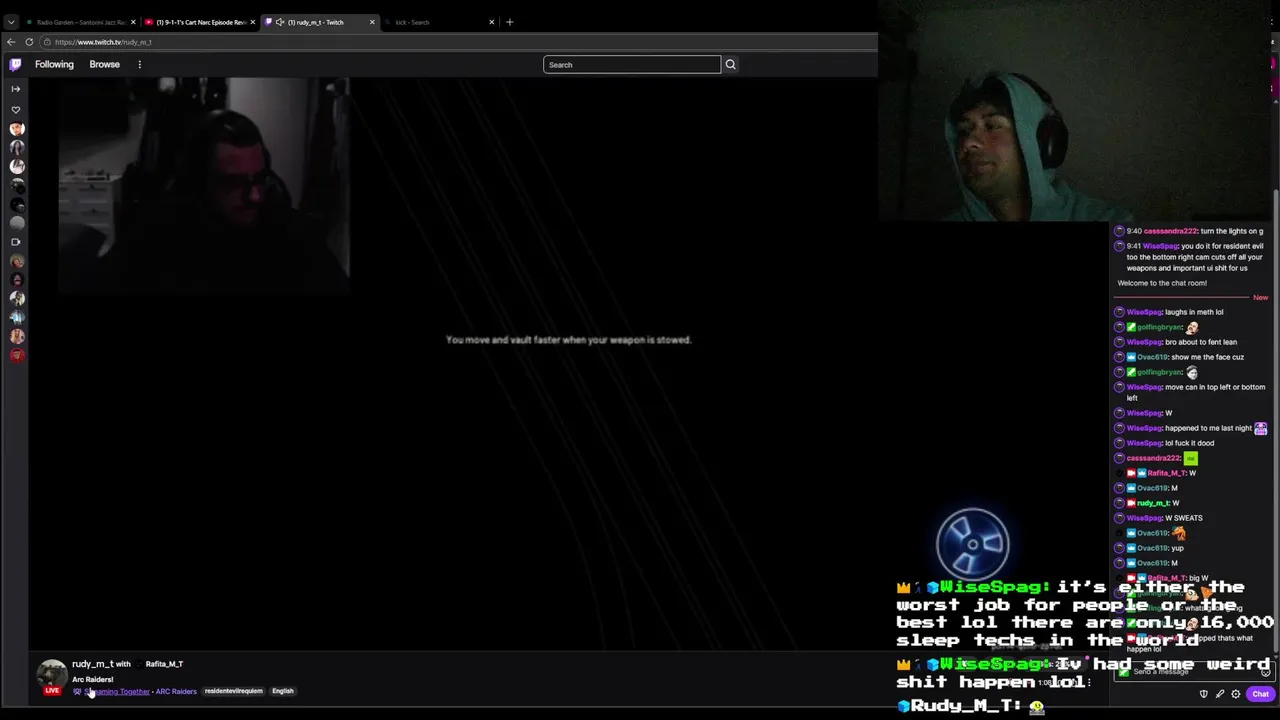Click 'happened to me last night' message
The image size is (1280, 720).
pos(1192,428)
